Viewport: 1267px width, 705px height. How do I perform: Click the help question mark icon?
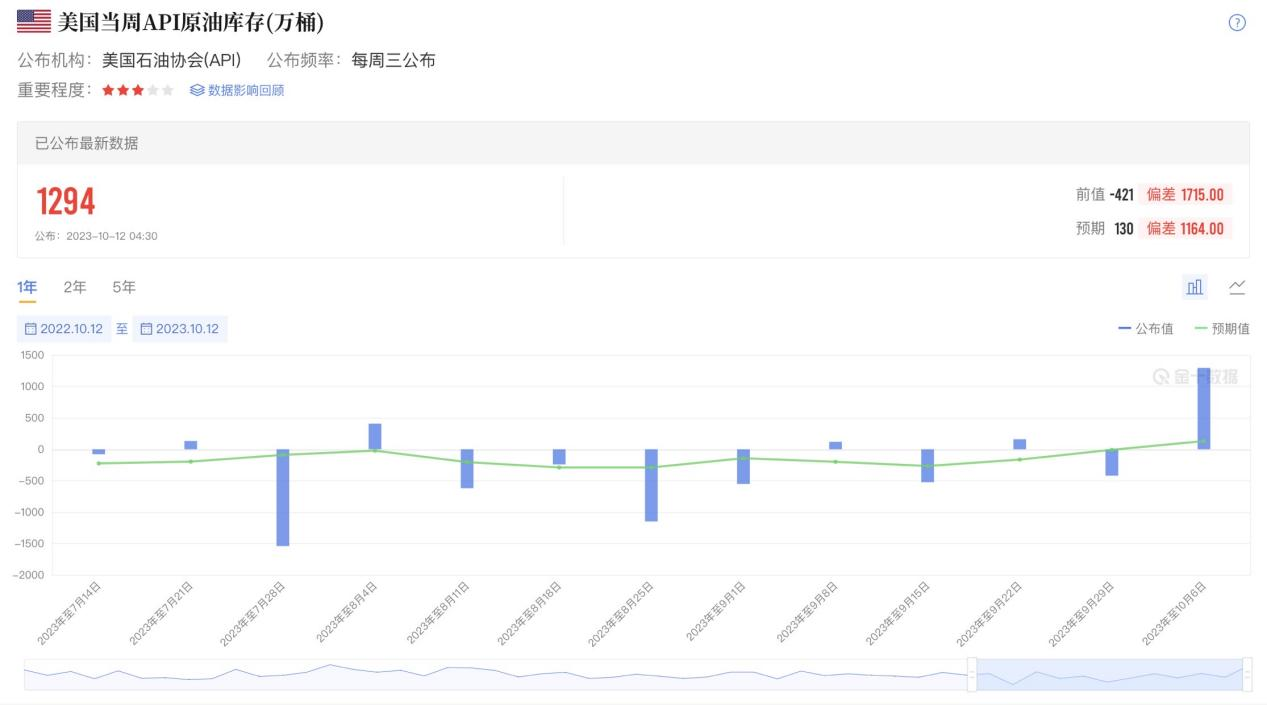(1237, 23)
